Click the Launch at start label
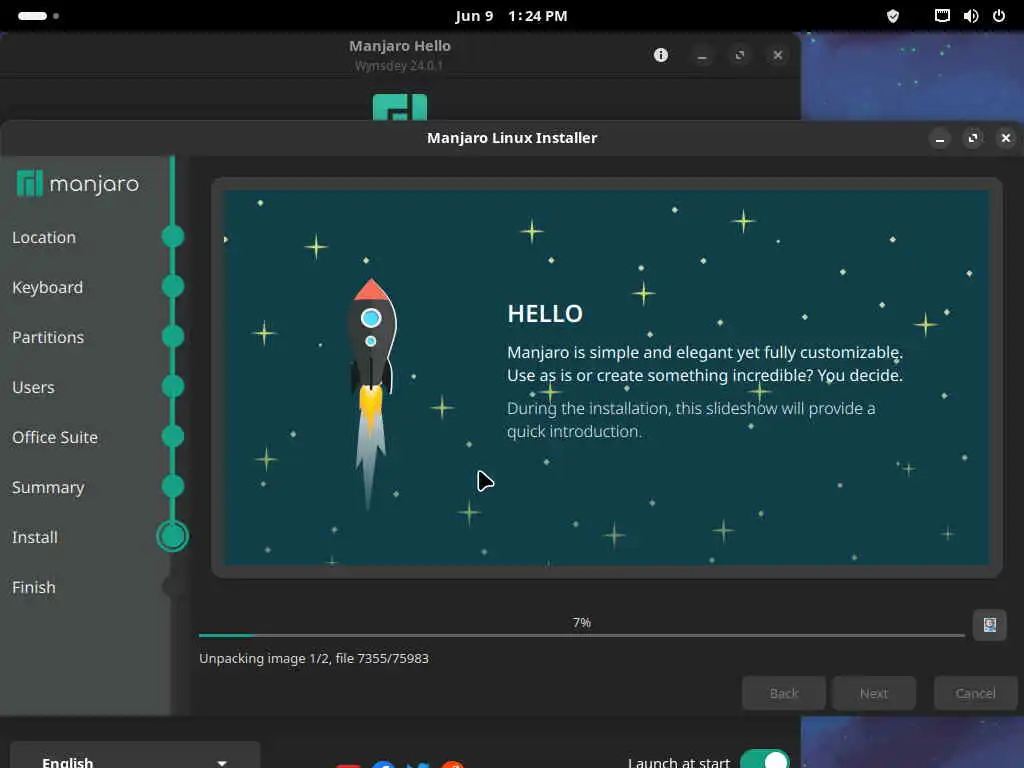1024x768 pixels. [679, 761]
